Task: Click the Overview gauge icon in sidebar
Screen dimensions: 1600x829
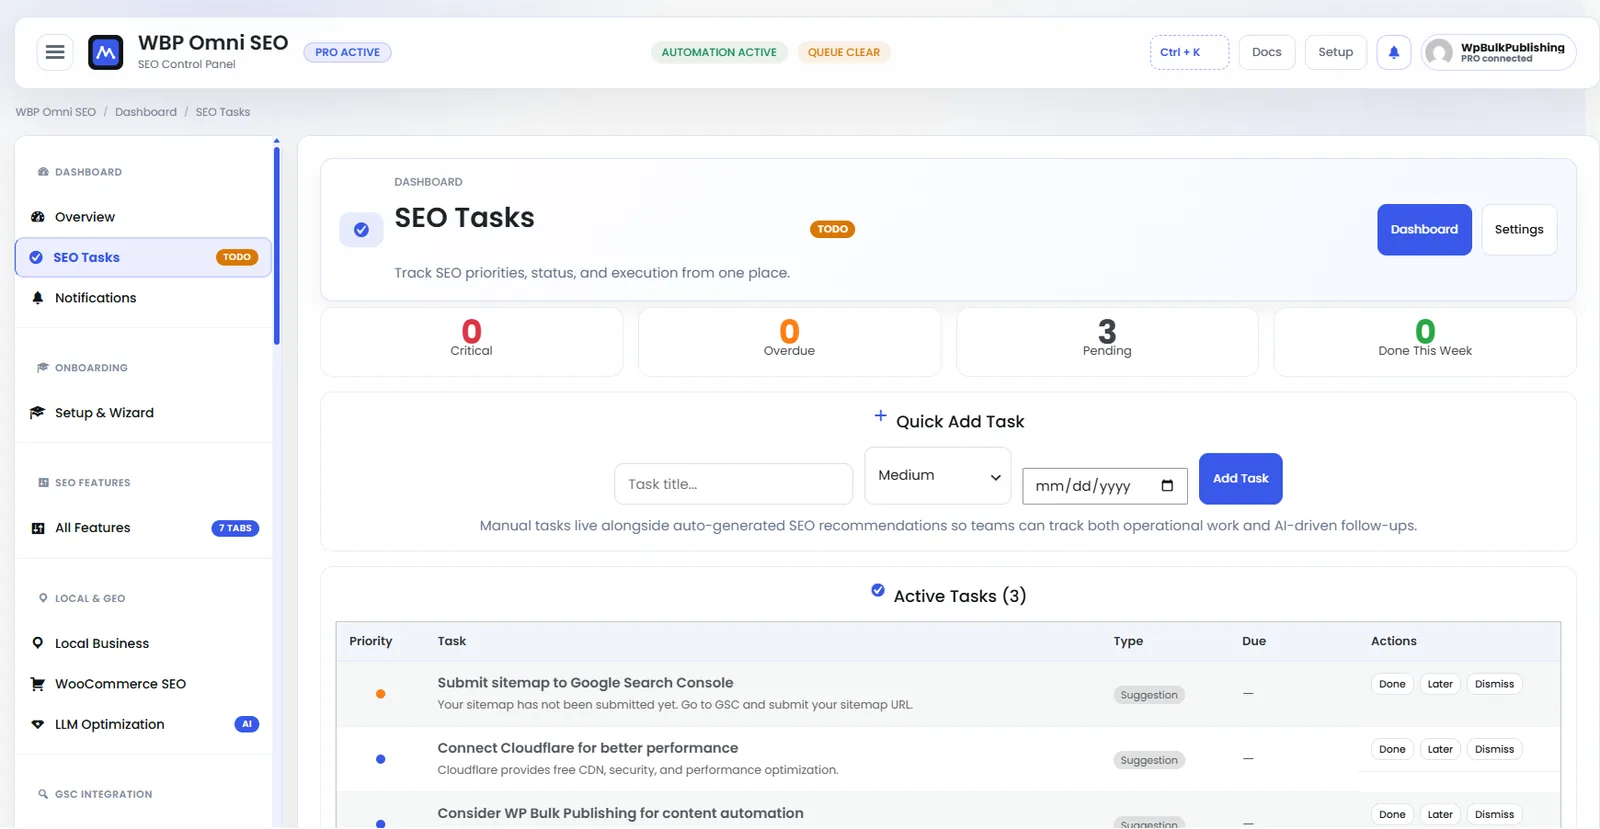Action: 38,217
